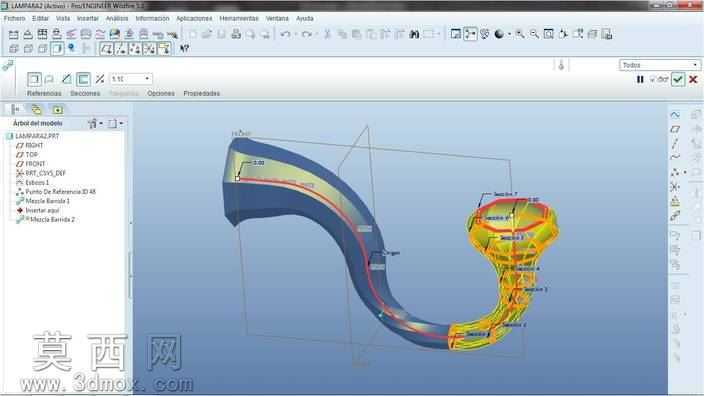Toggle solid creation option in dashboard
The image size is (704, 396).
34,79
